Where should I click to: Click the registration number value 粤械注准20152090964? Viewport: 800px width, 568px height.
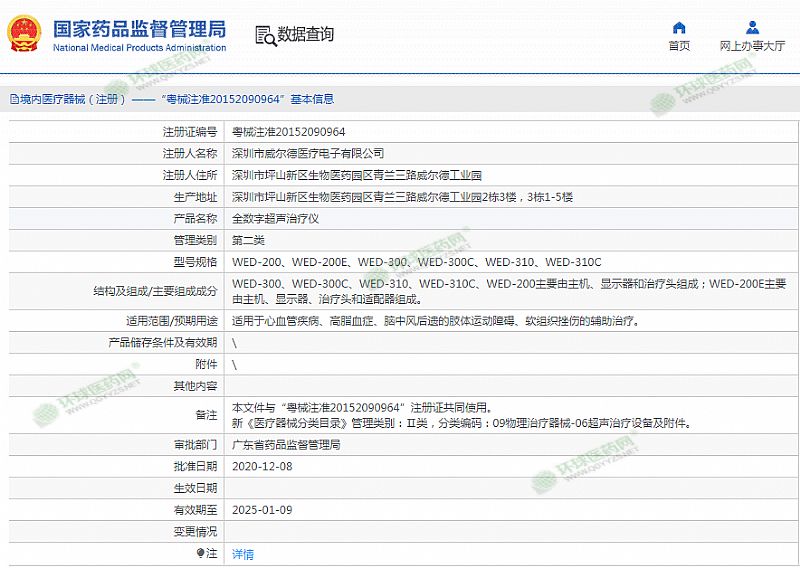(x=289, y=131)
